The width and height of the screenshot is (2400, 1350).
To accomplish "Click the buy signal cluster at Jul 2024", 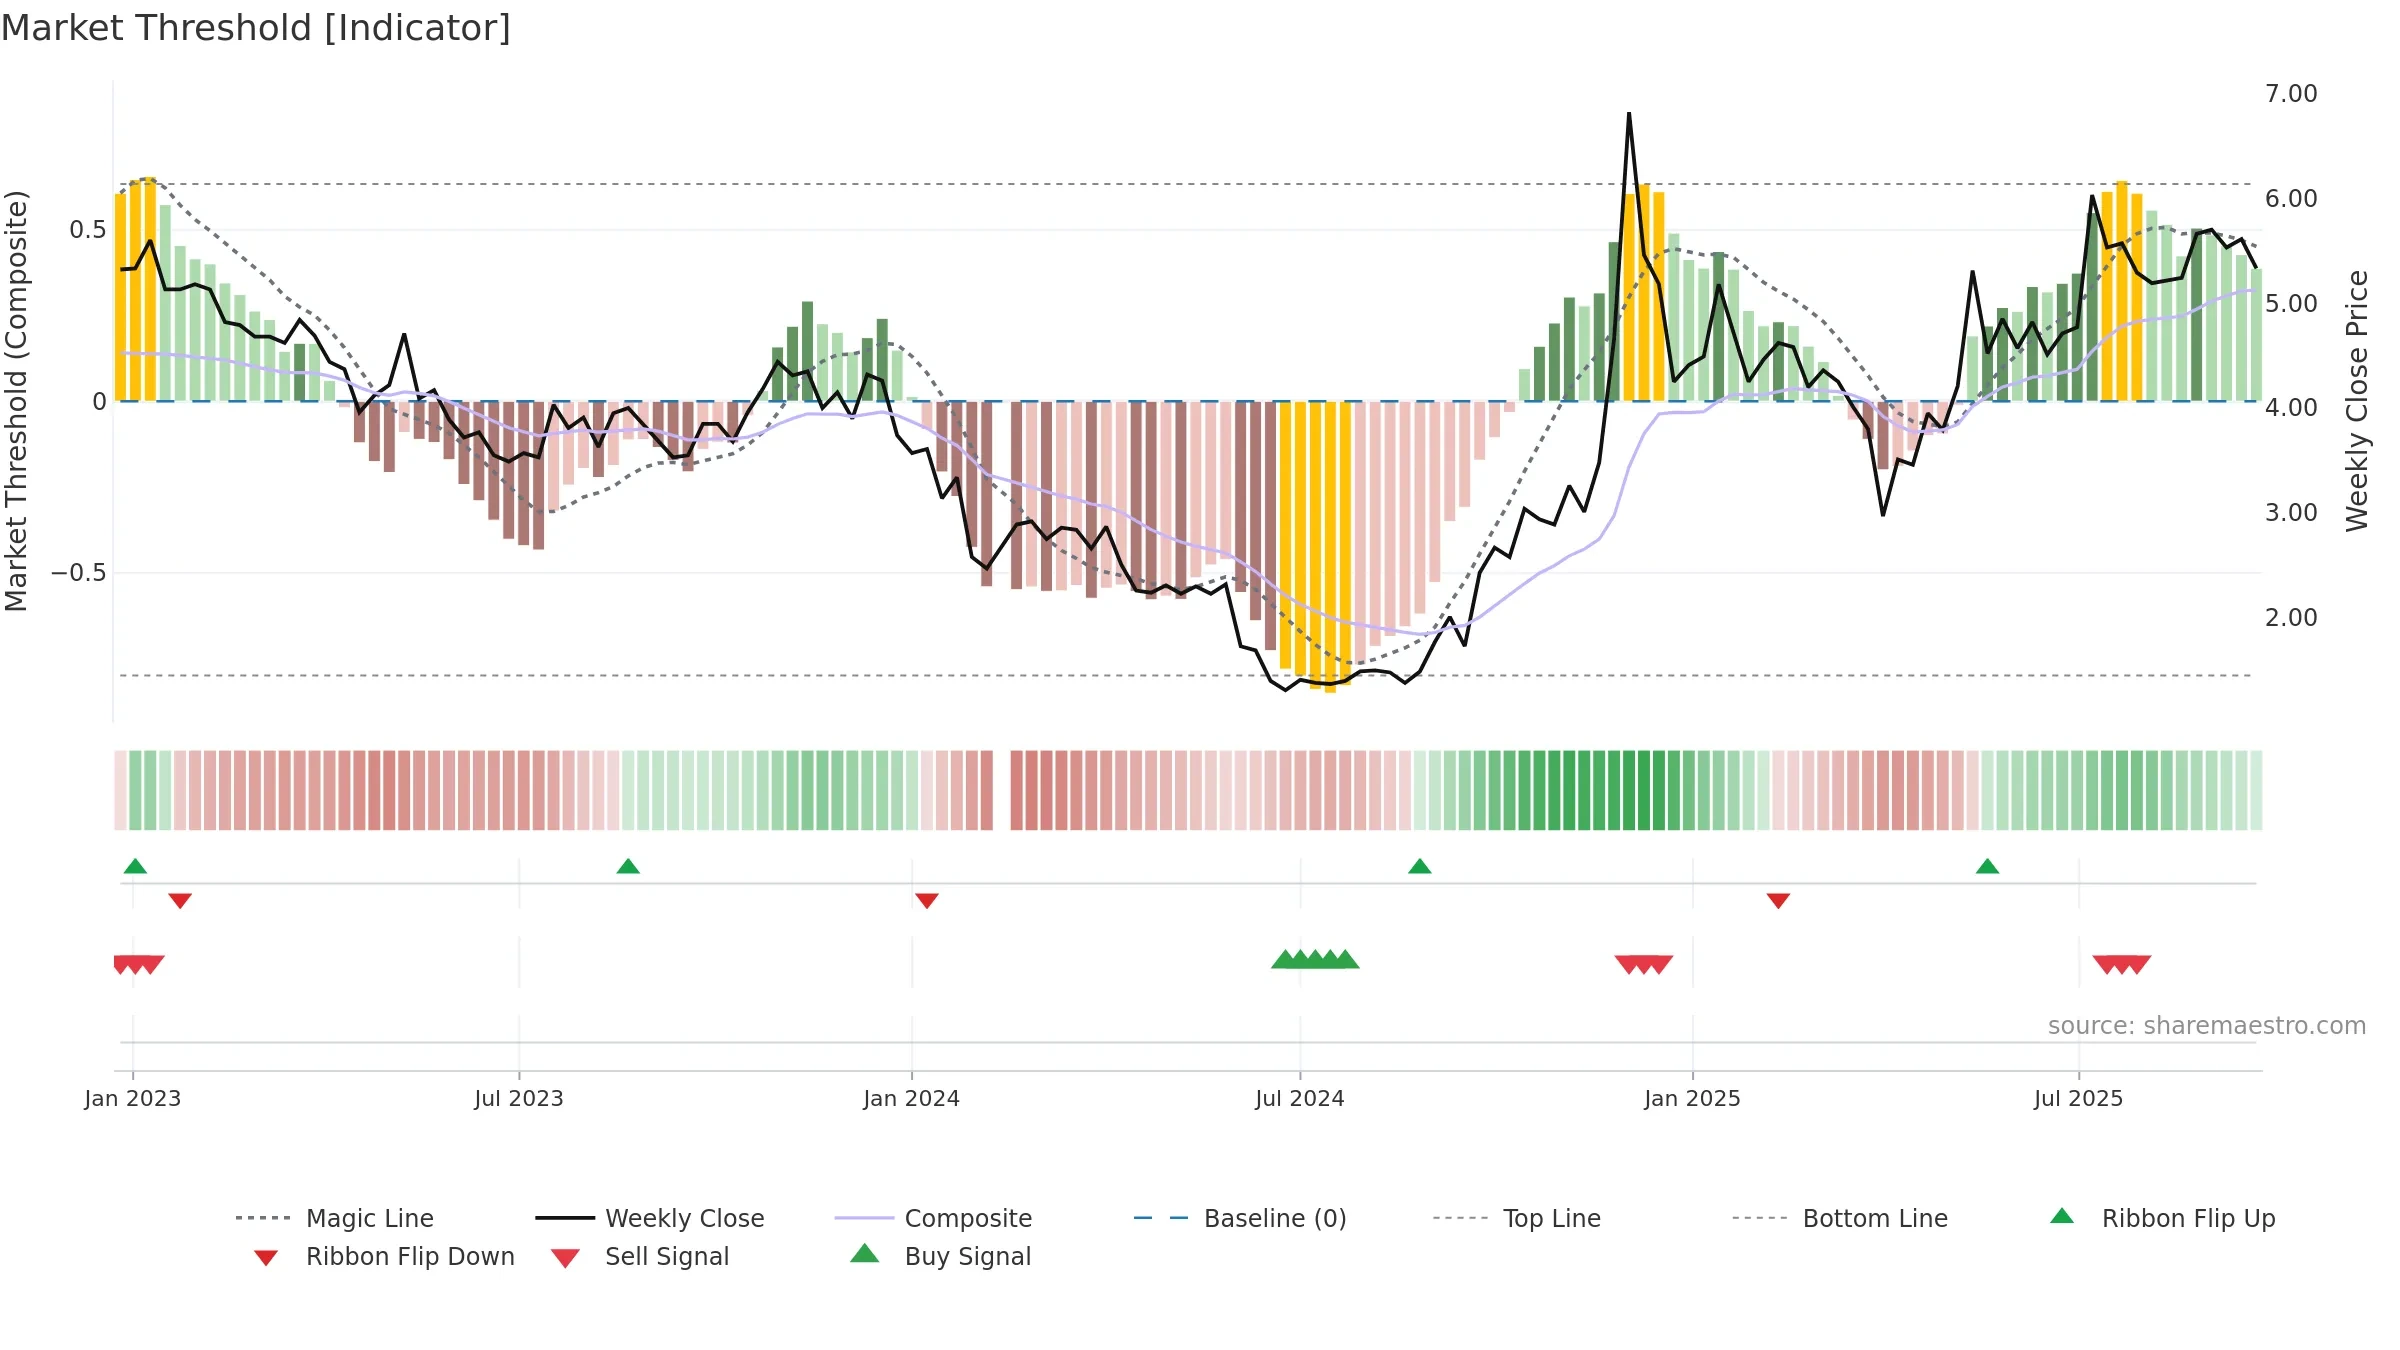I will coord(1315,959).
